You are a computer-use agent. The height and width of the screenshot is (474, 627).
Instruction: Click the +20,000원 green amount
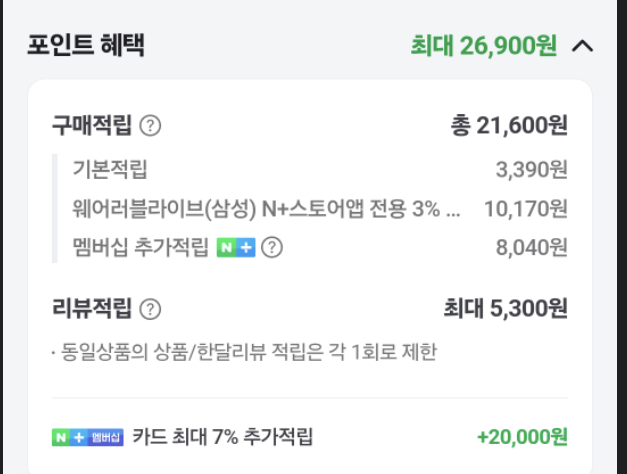tap(522, 437)
